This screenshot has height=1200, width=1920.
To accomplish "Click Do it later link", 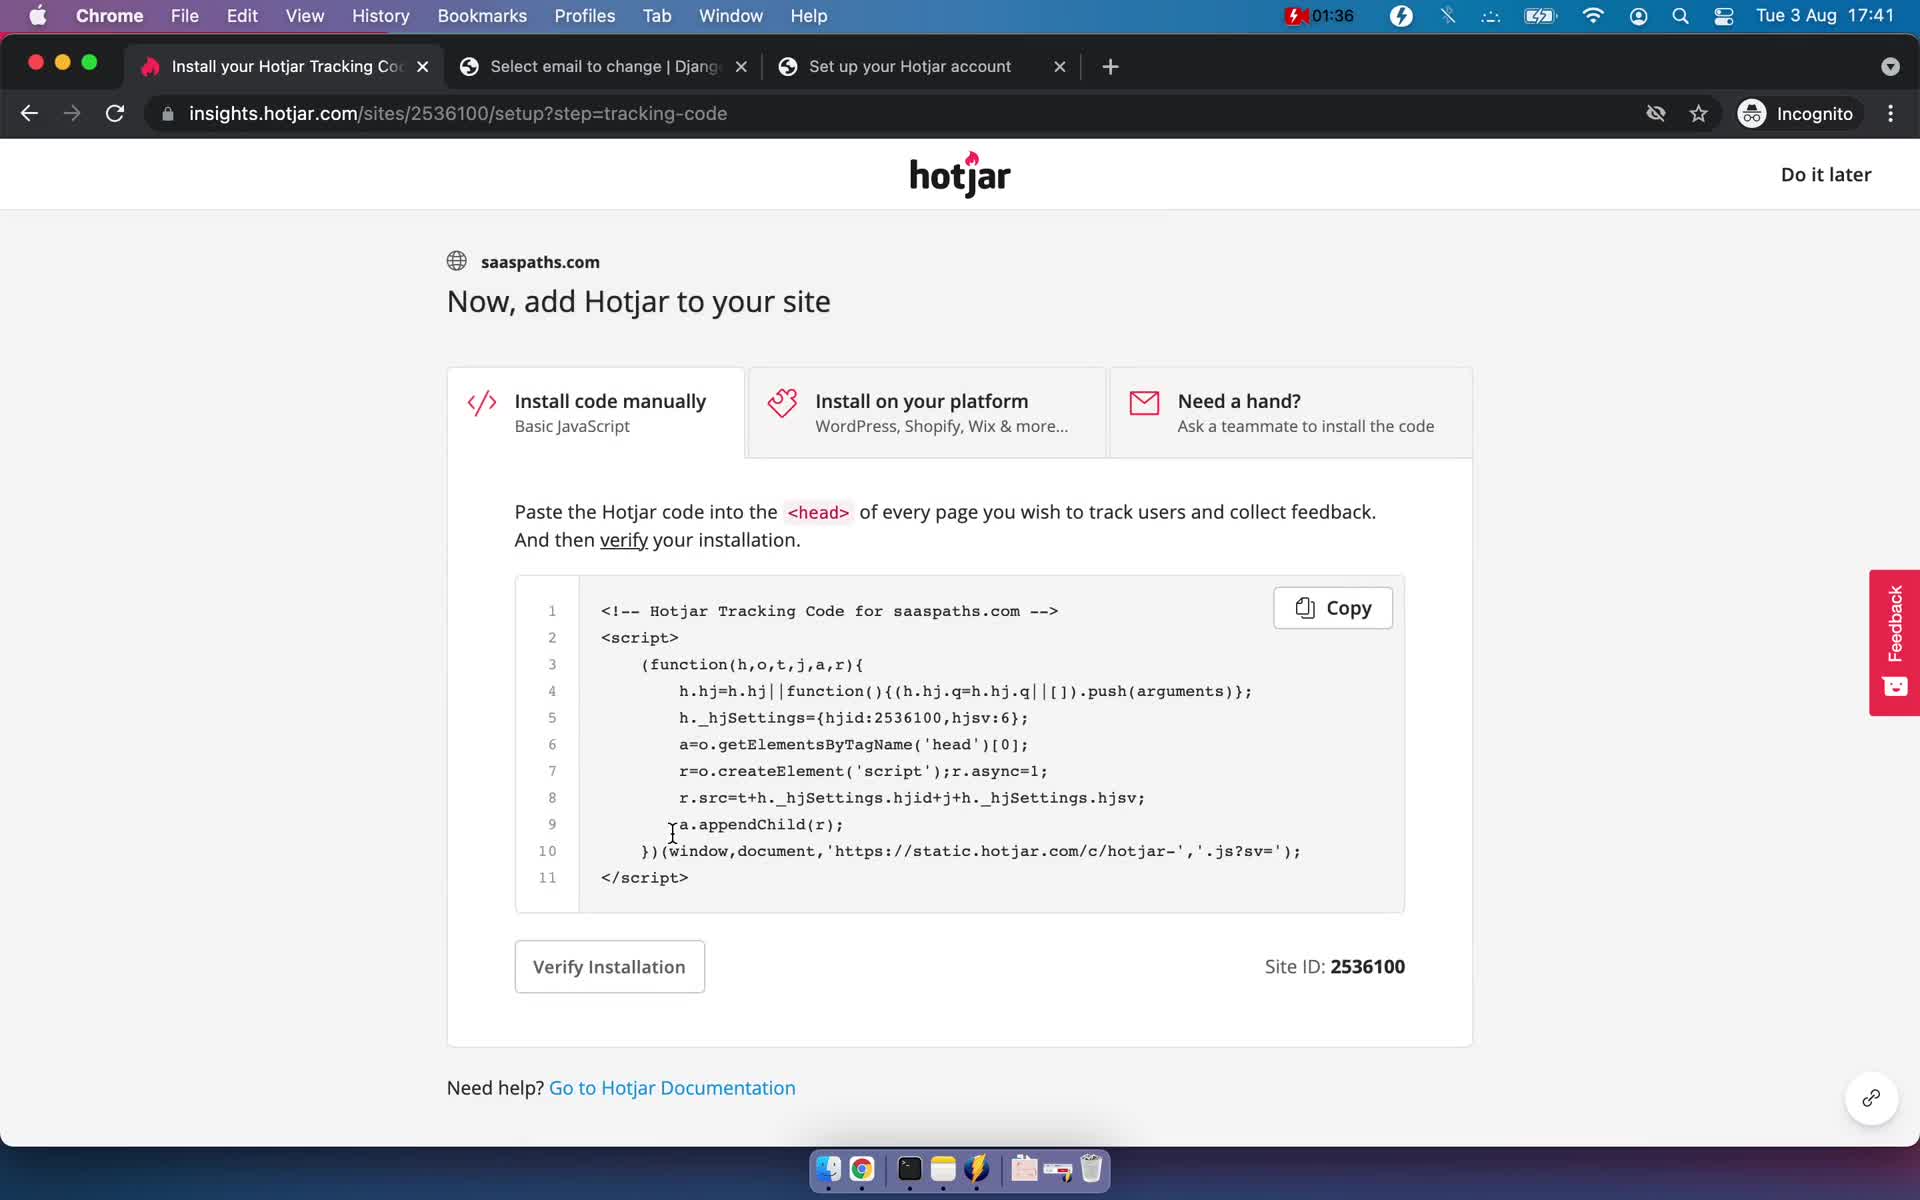I will tap(1825, 174).
